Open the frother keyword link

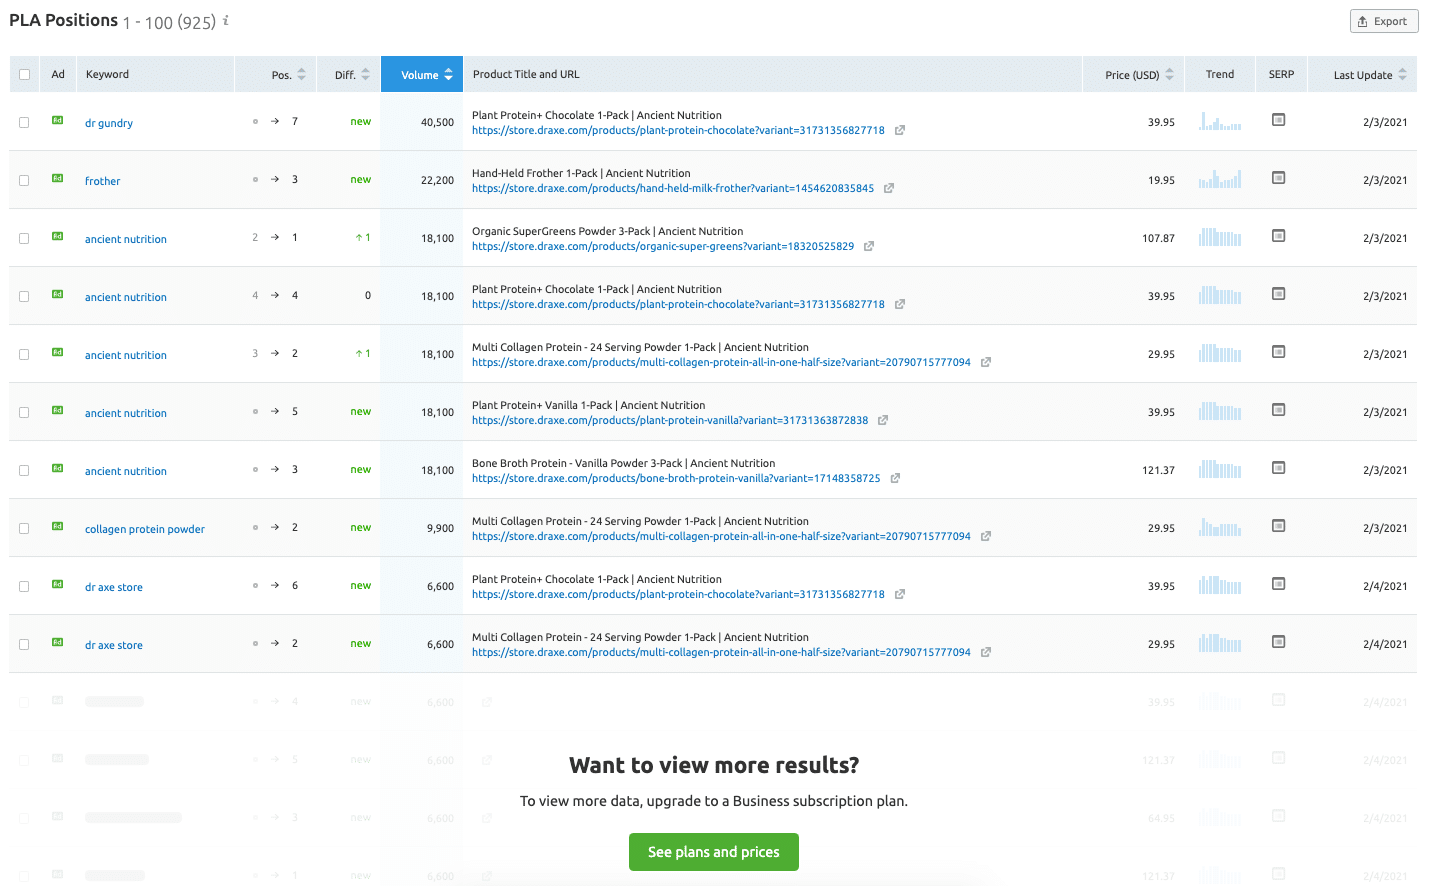click(102, 181)
